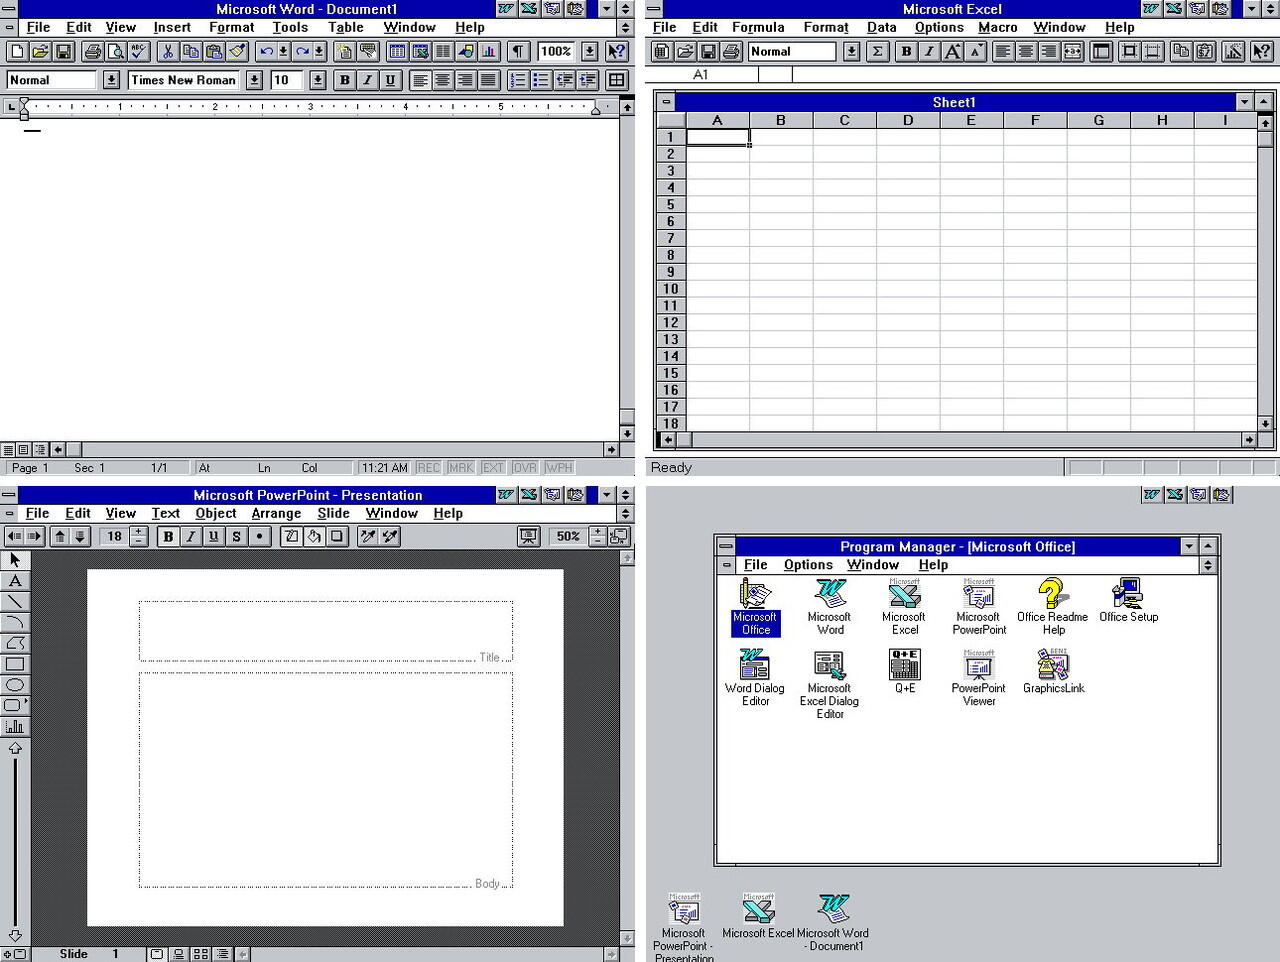Open the font size dropdown in Word

318,80
